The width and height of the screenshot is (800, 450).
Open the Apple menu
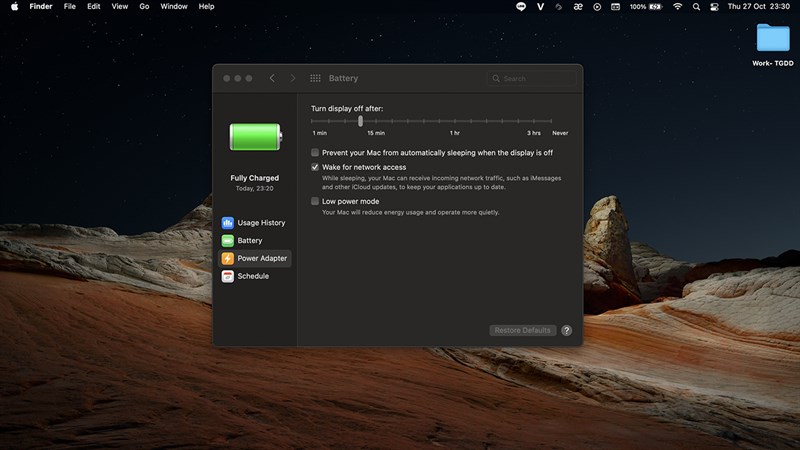13,6
